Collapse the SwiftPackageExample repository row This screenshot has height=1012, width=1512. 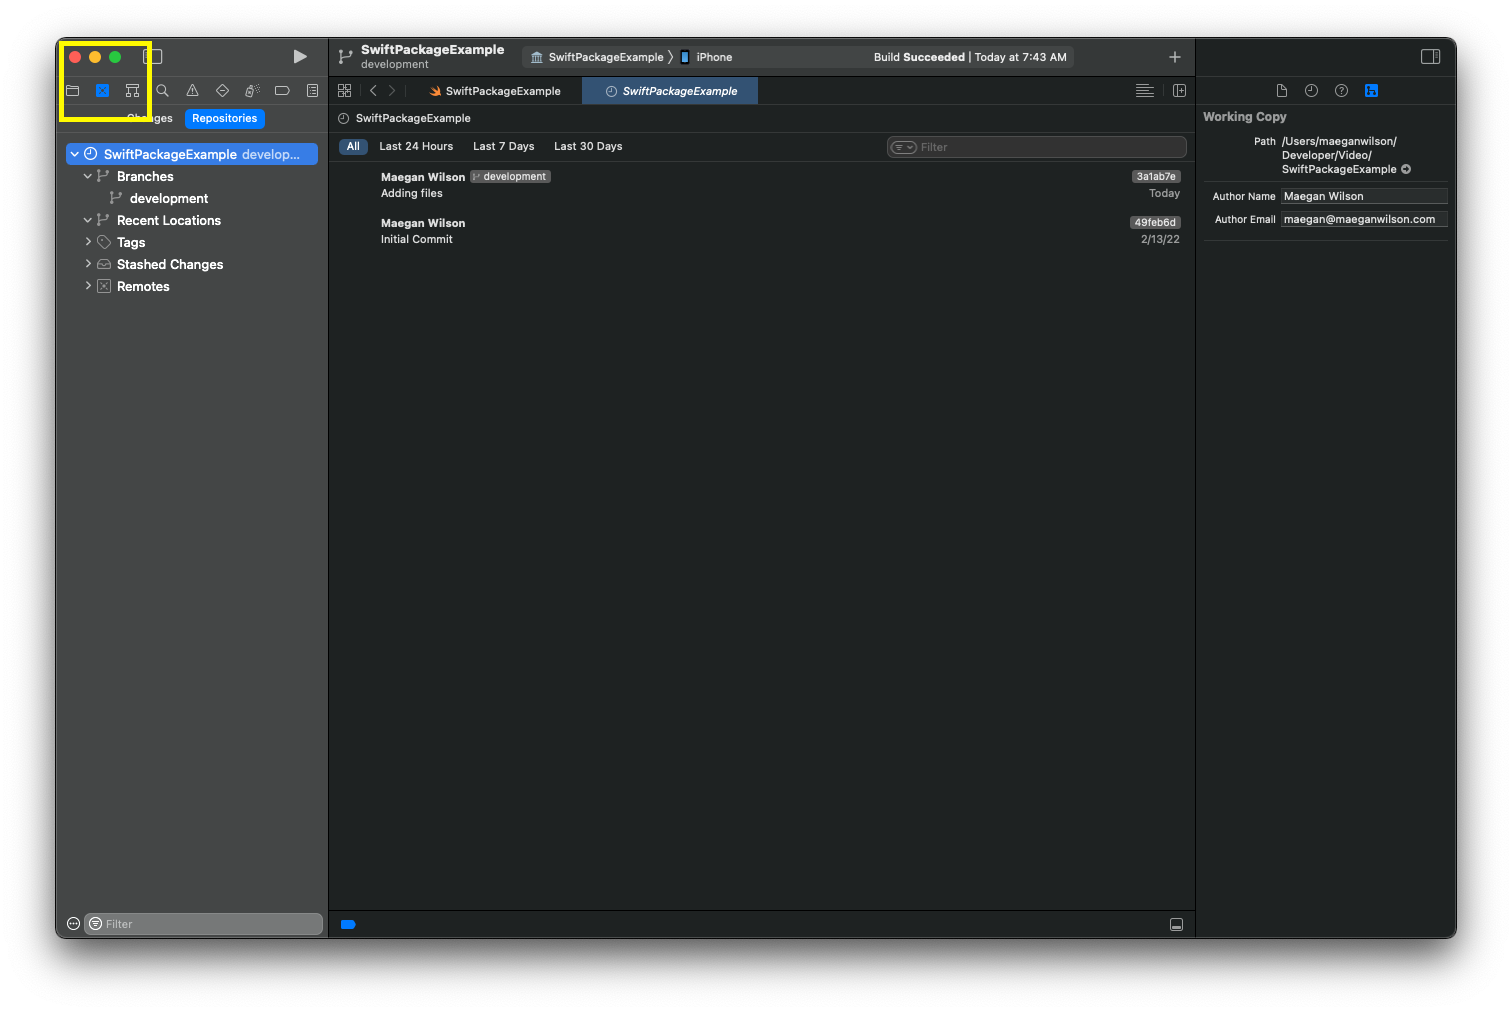point(74,154)
